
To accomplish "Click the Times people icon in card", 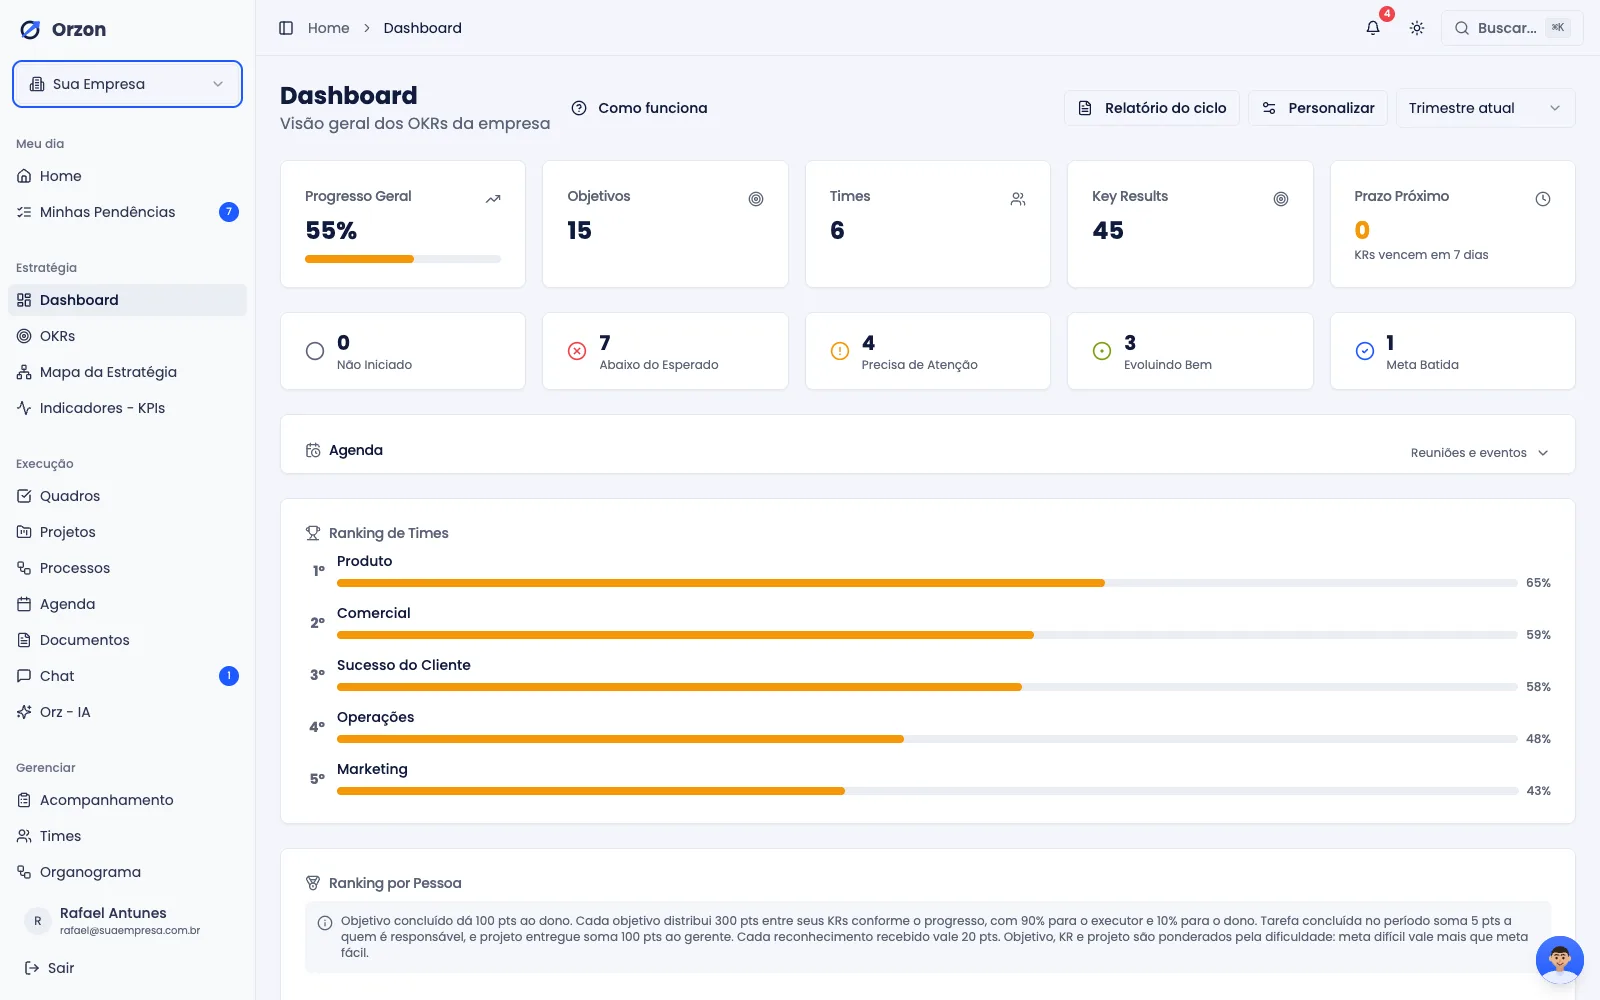I will (x=1018, y=199).
